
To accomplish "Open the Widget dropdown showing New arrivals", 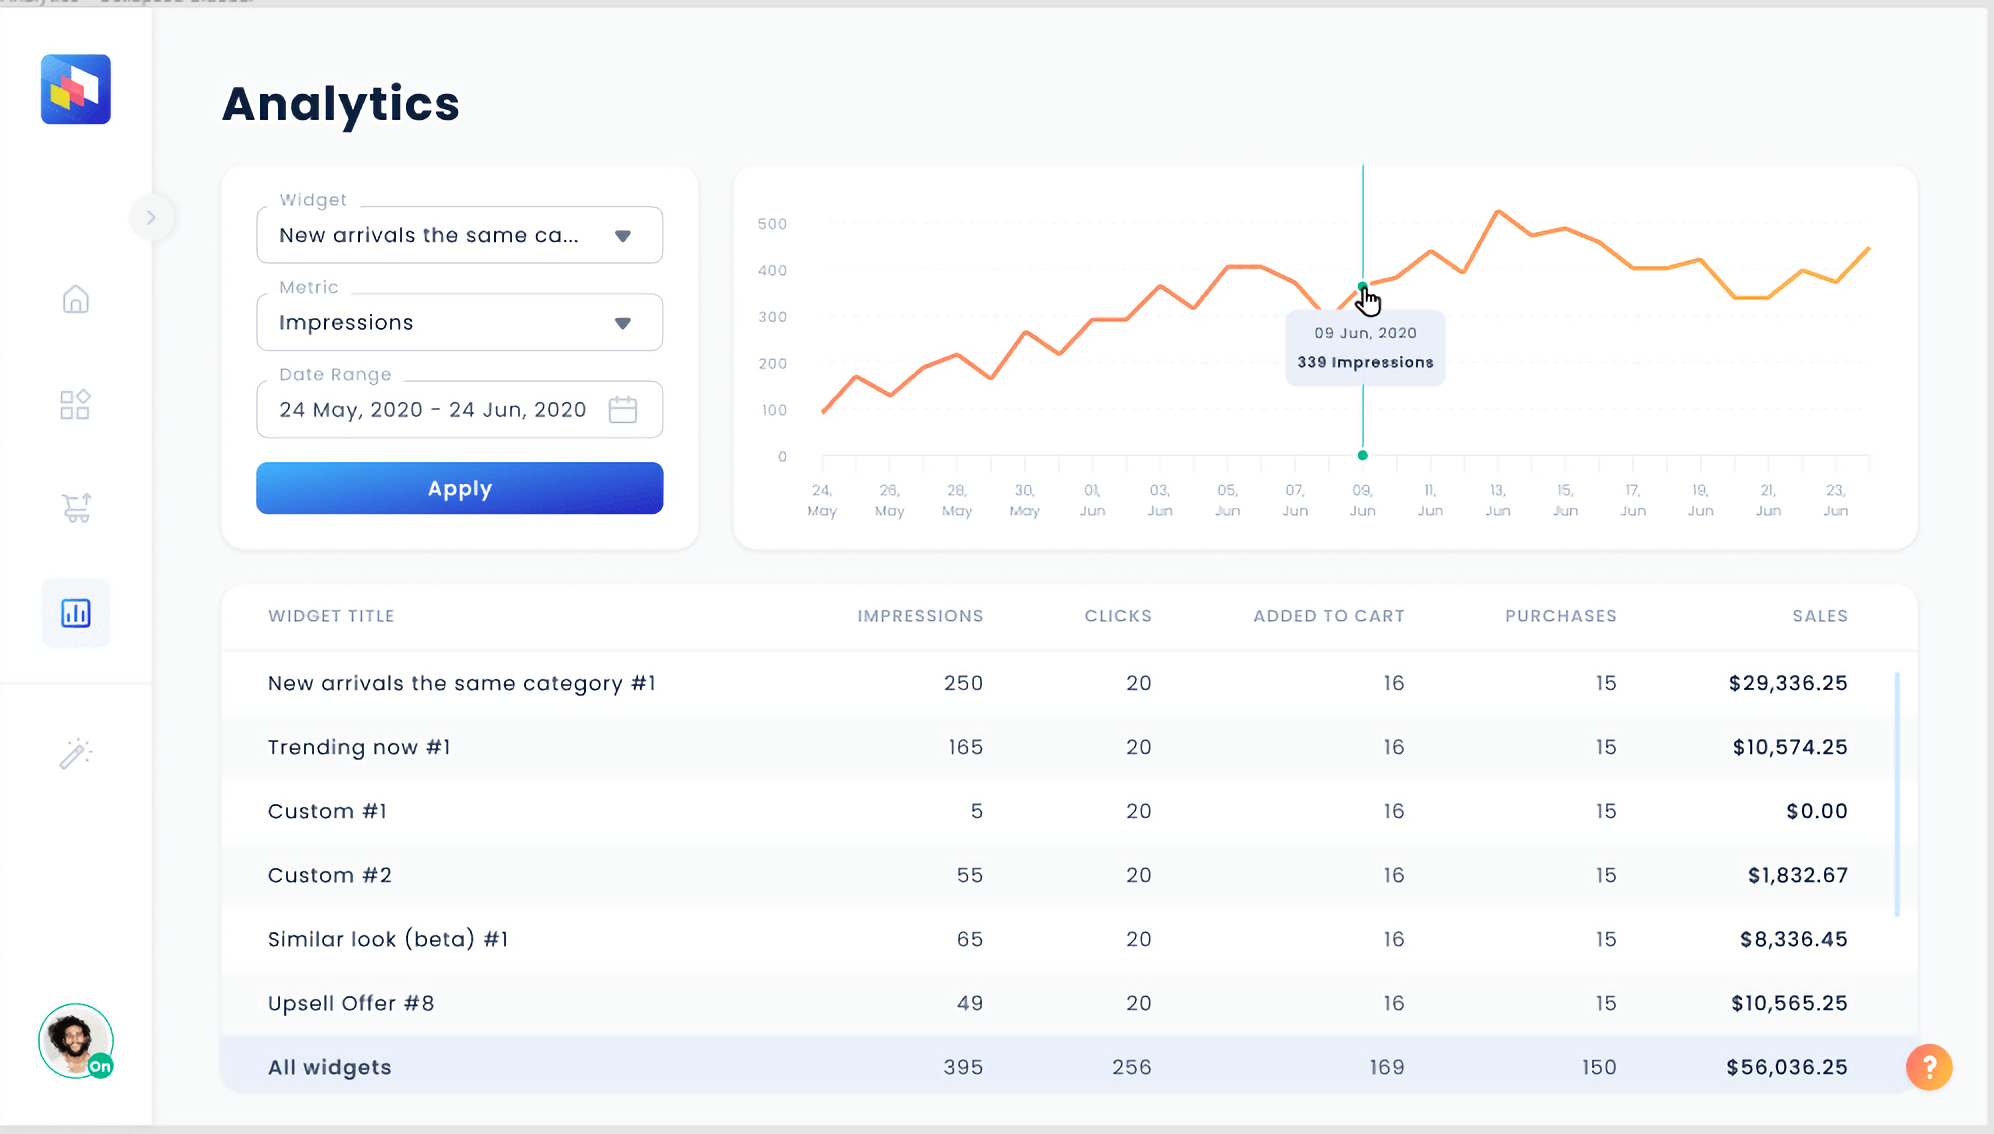I will 459,235.
